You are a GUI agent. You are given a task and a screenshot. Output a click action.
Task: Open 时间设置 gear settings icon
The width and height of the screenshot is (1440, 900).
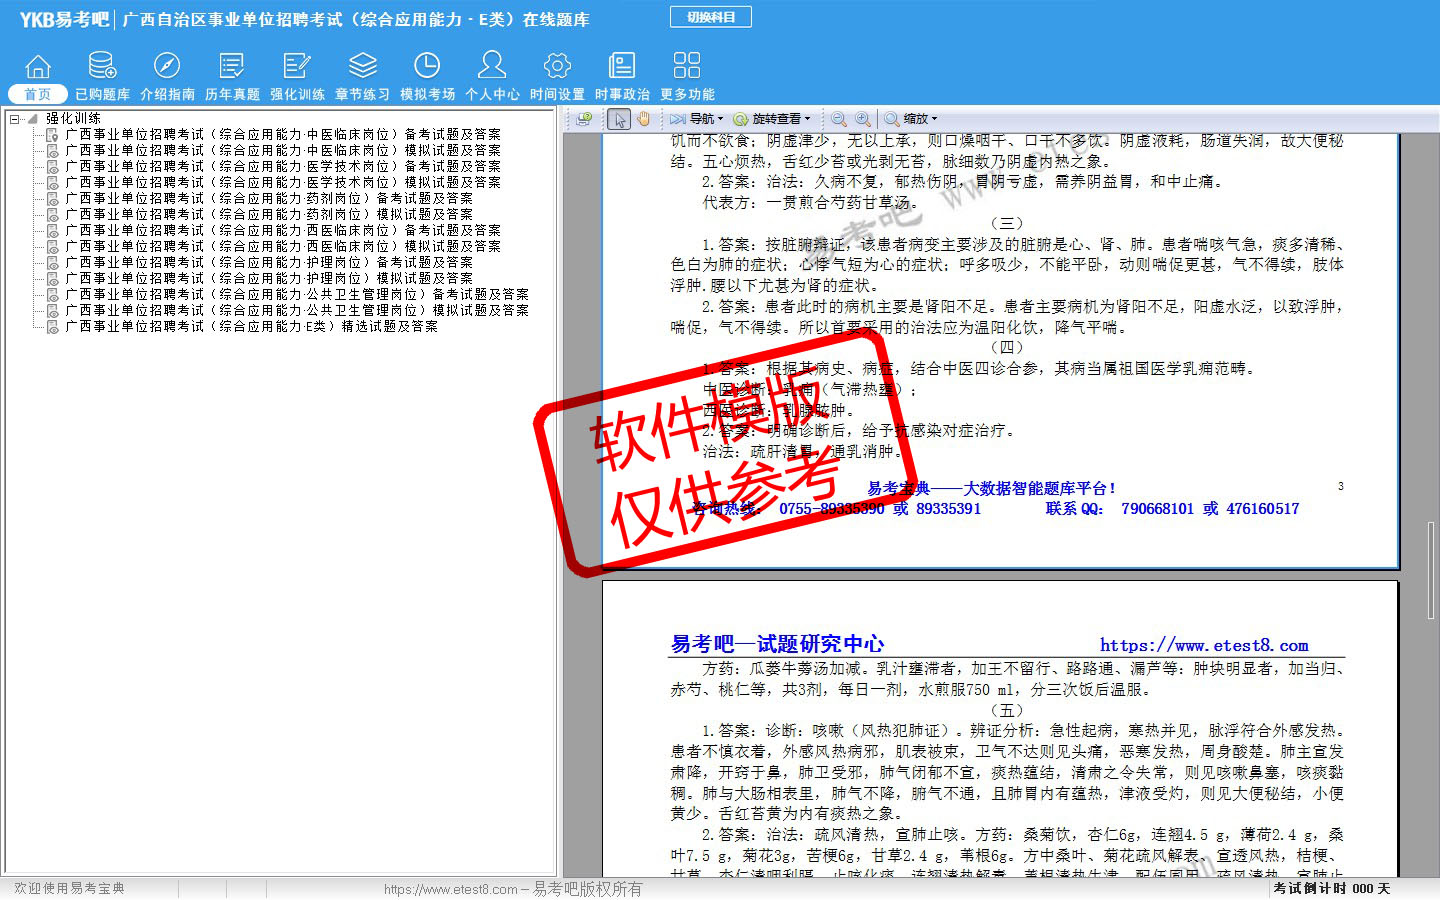[557, 76]
